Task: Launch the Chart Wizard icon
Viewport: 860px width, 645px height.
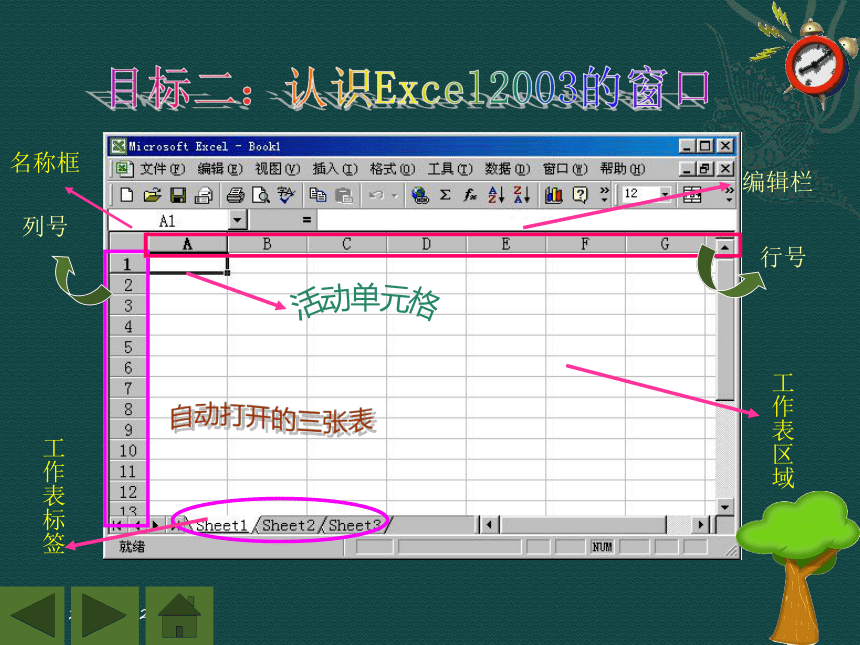Action: [x=553, y=195]
